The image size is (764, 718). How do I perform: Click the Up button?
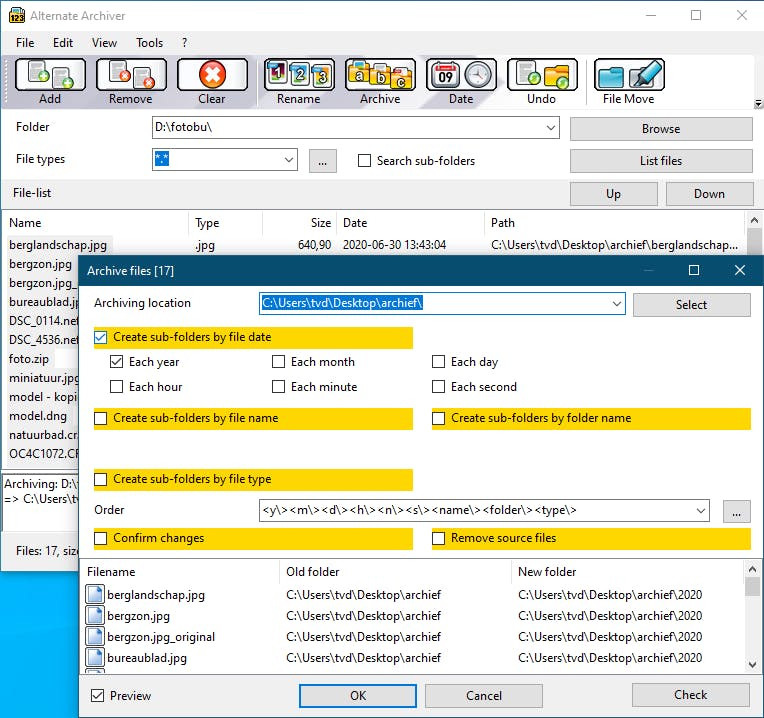[613, 194]
